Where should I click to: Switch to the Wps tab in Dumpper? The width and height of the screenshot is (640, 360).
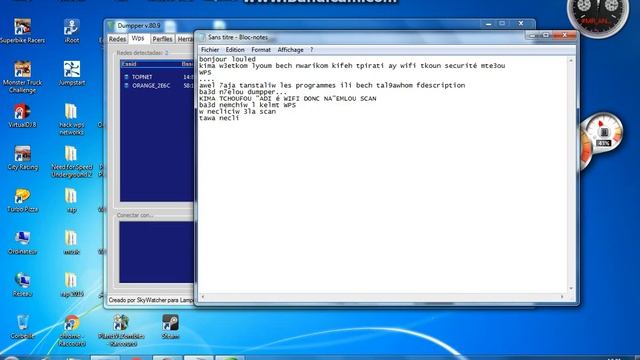coord(138,38)
